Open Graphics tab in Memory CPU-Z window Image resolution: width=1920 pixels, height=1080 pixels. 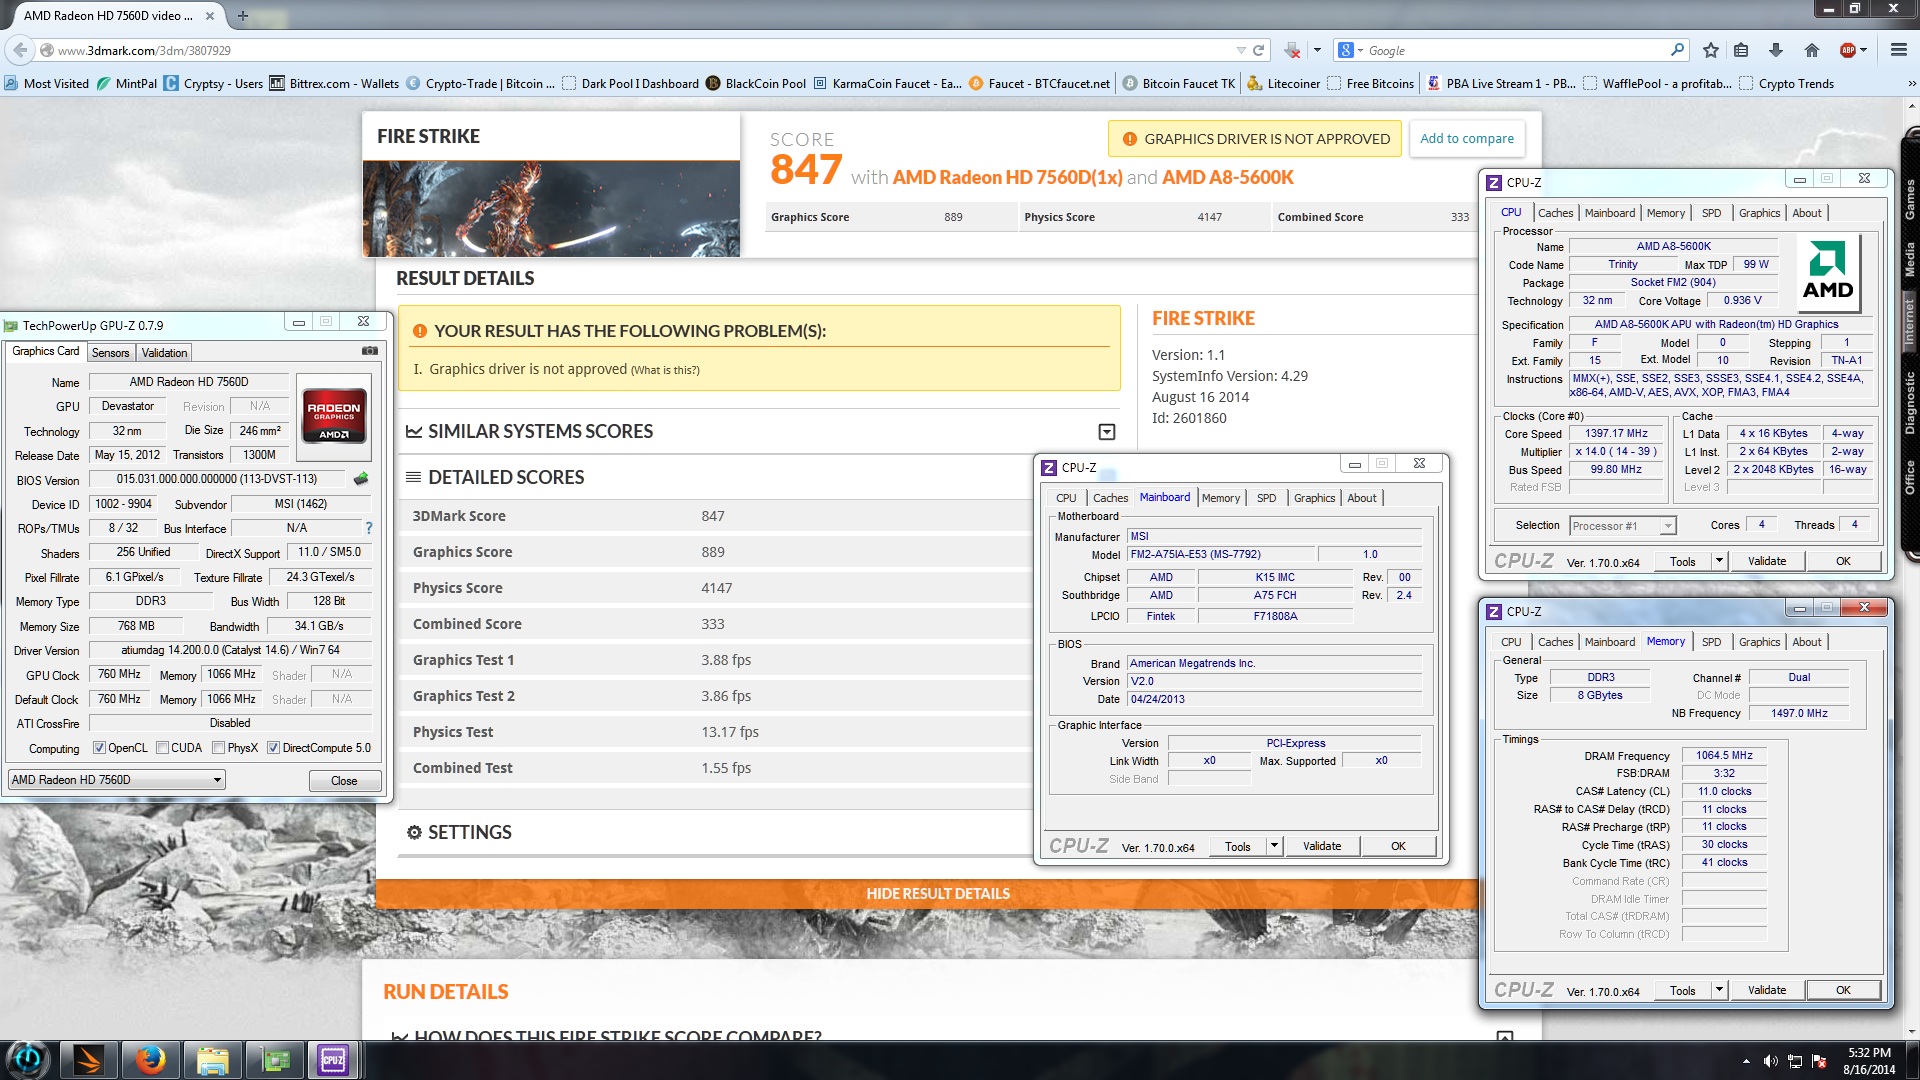[1759, 642]
